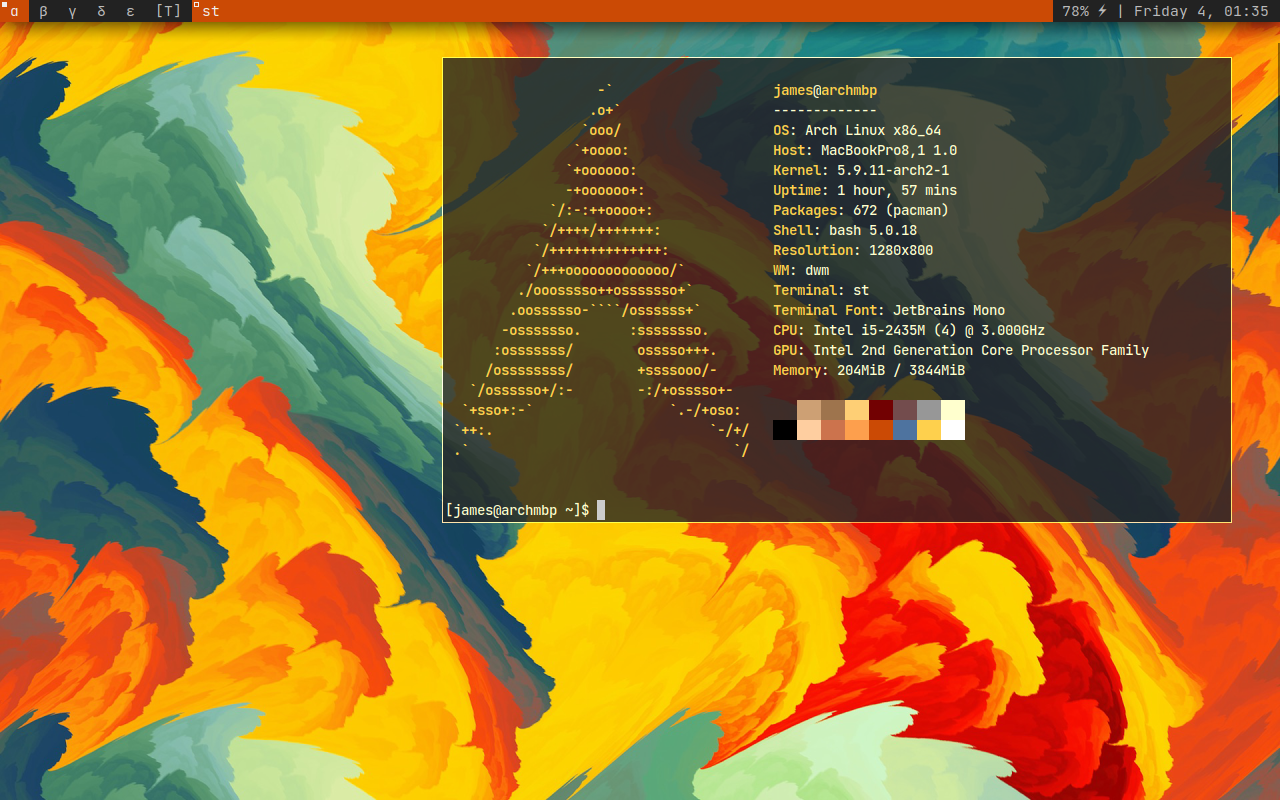Click the Terminal Font: JetBrains Mono line

(x=889, y=310)
